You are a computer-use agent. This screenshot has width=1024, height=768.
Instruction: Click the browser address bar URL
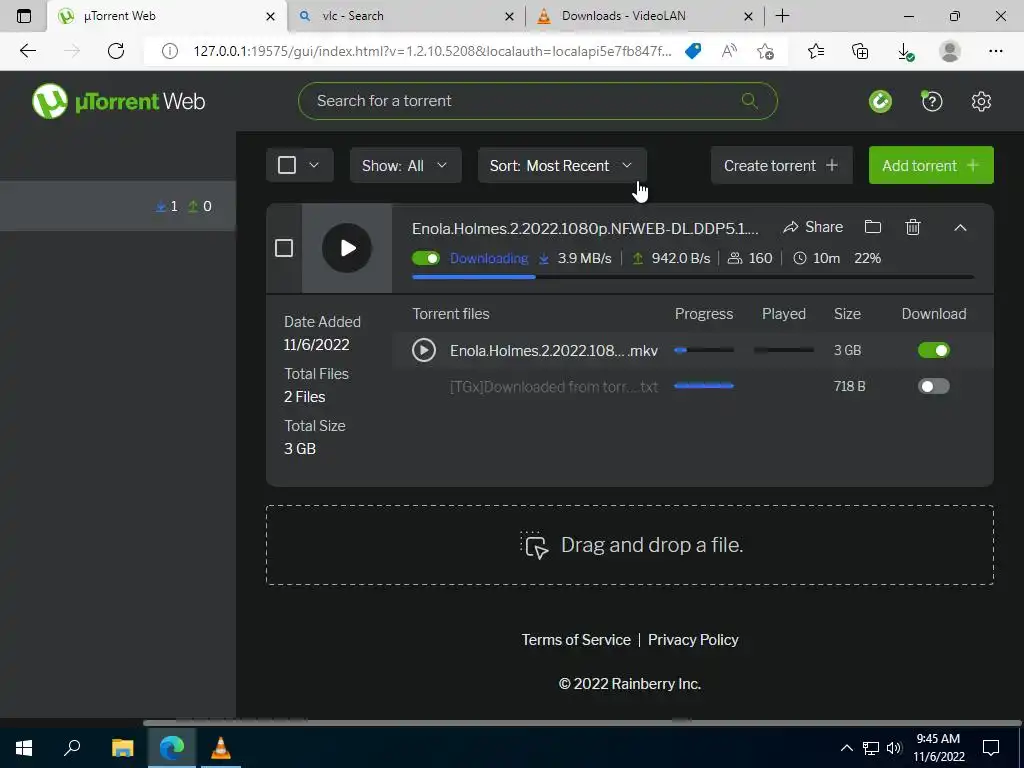432,51
